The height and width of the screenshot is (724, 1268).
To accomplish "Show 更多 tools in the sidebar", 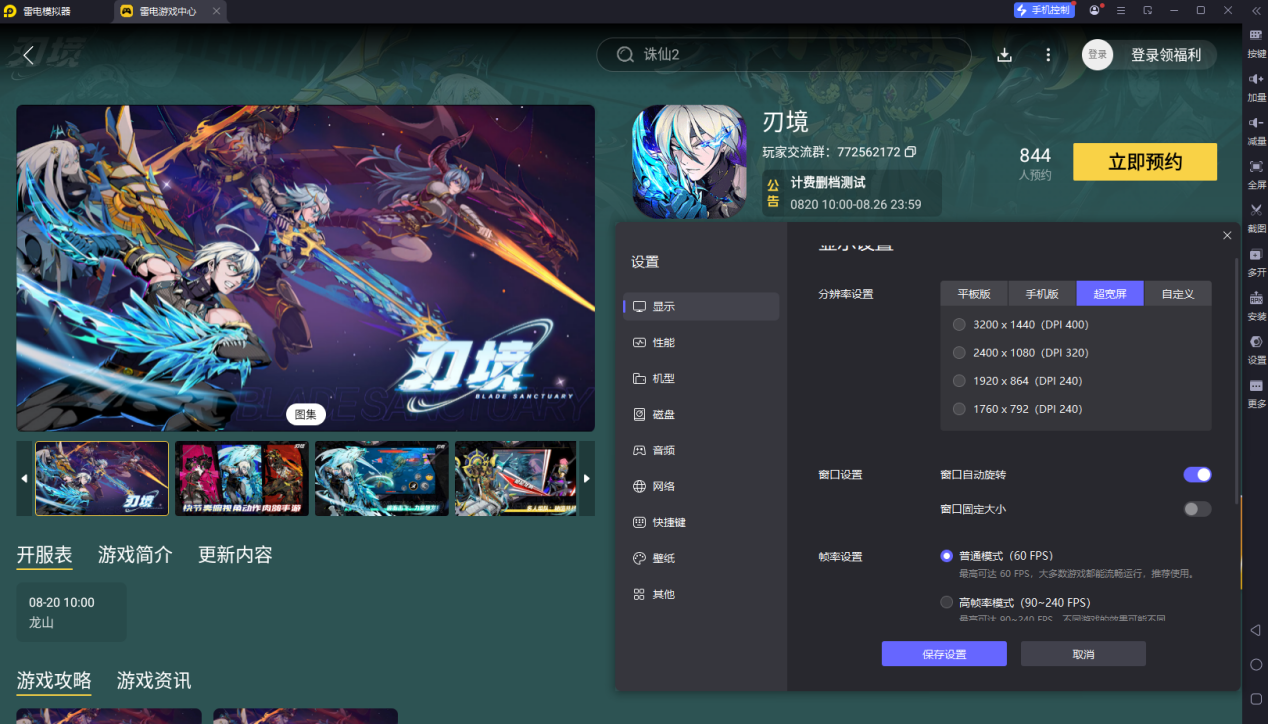I will coord(1256,391).
